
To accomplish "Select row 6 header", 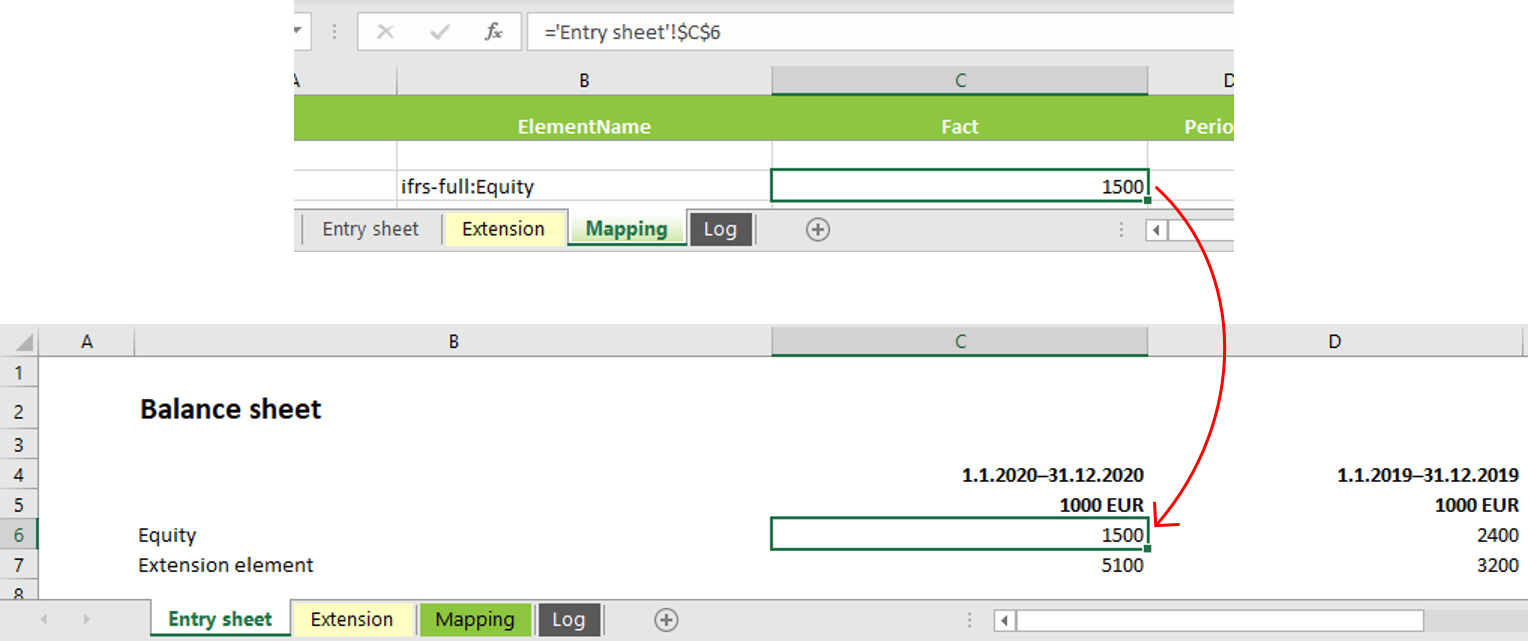I will [19, 535].
